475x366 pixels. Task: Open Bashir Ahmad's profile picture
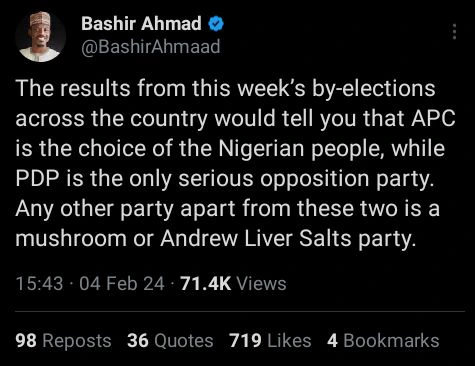click(x=41, y=37)
